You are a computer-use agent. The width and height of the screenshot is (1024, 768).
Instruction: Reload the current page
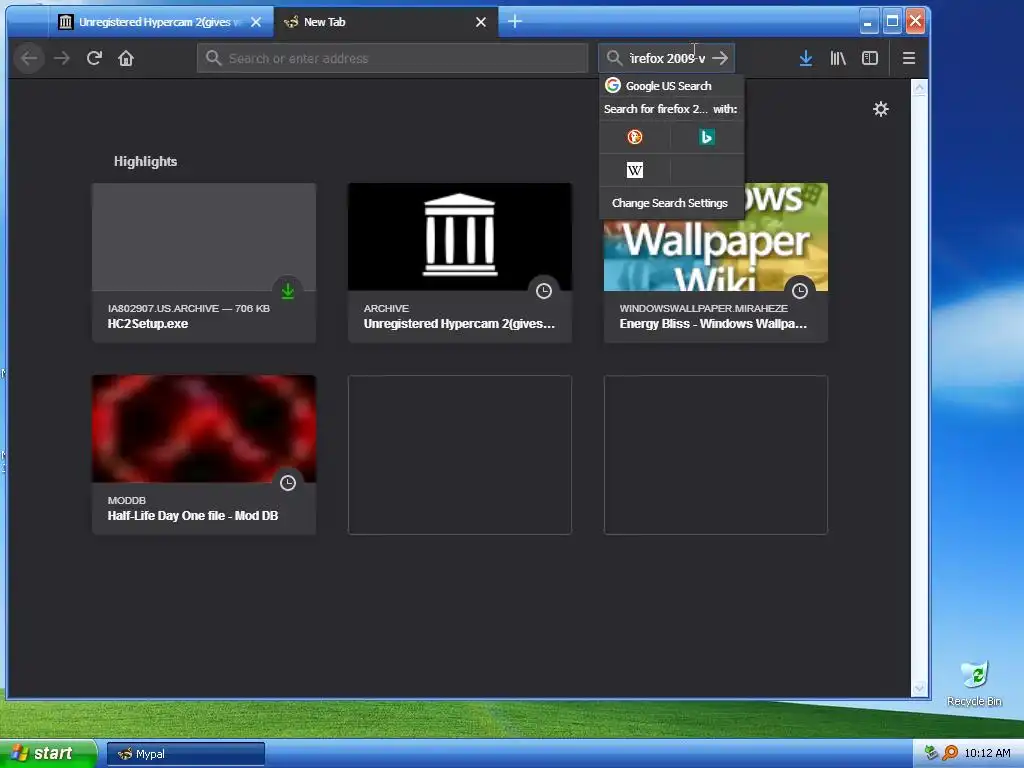coord(94,58)
